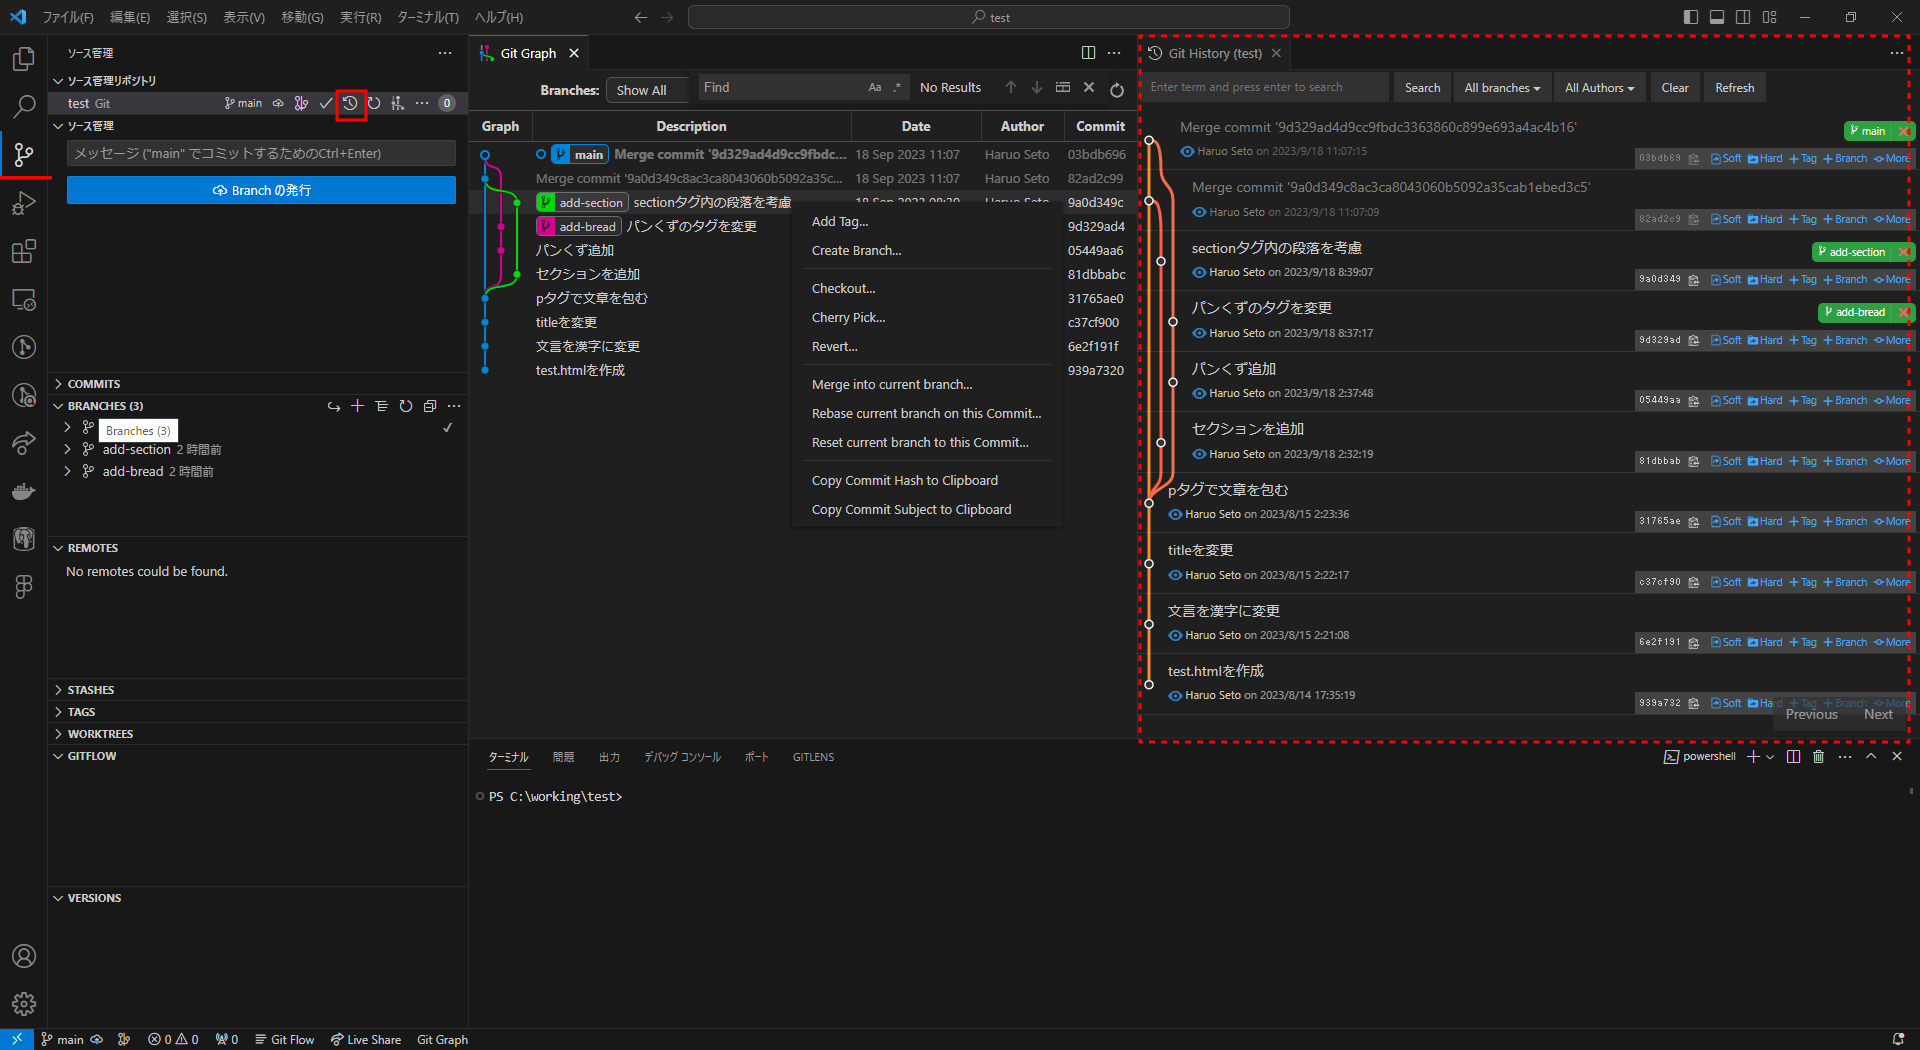Expand the add-section branch node
Image resolution: width=1920 pixels, height=1050 pixels.
point(67,450)
